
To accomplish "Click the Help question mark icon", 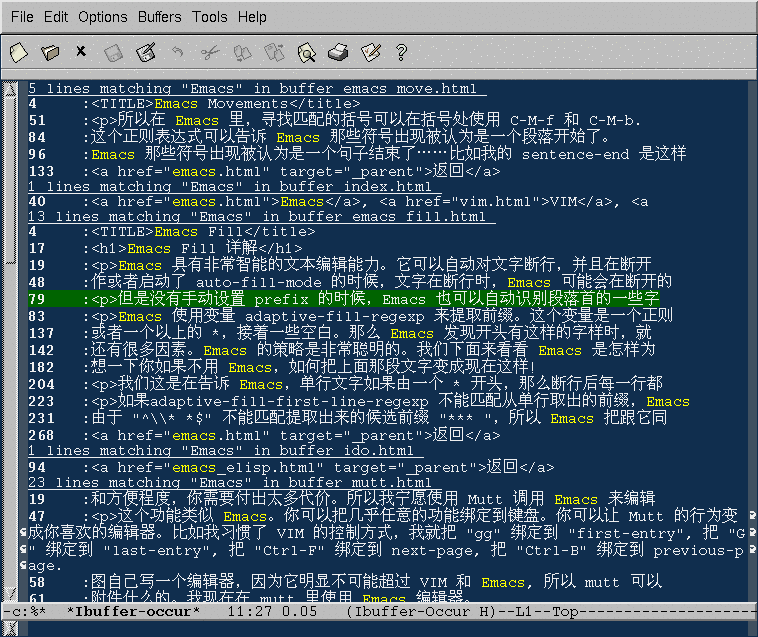I will coord(401,51).
